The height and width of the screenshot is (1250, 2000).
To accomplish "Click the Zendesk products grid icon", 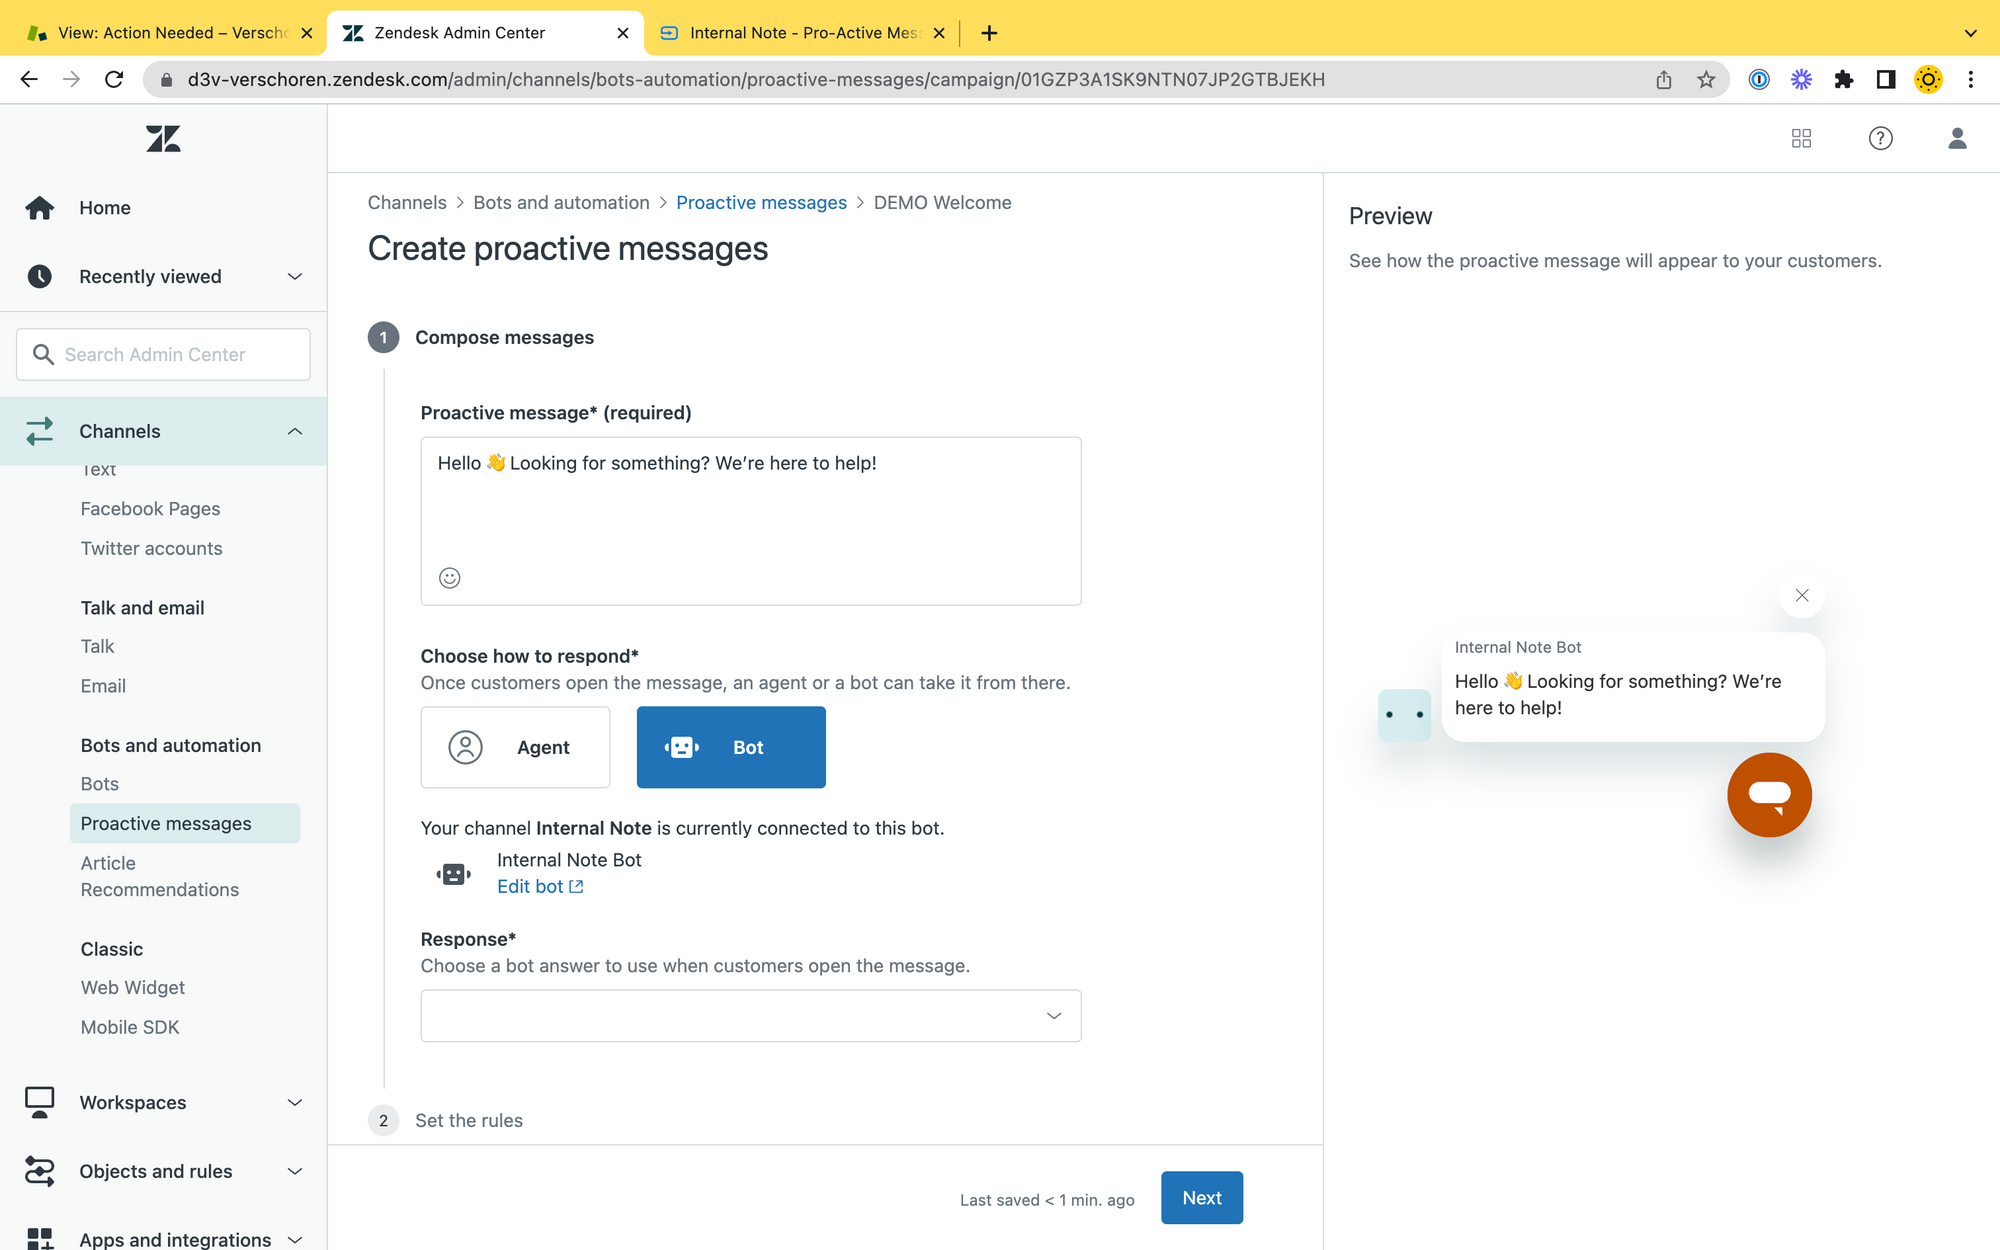I will point(1801,138).
